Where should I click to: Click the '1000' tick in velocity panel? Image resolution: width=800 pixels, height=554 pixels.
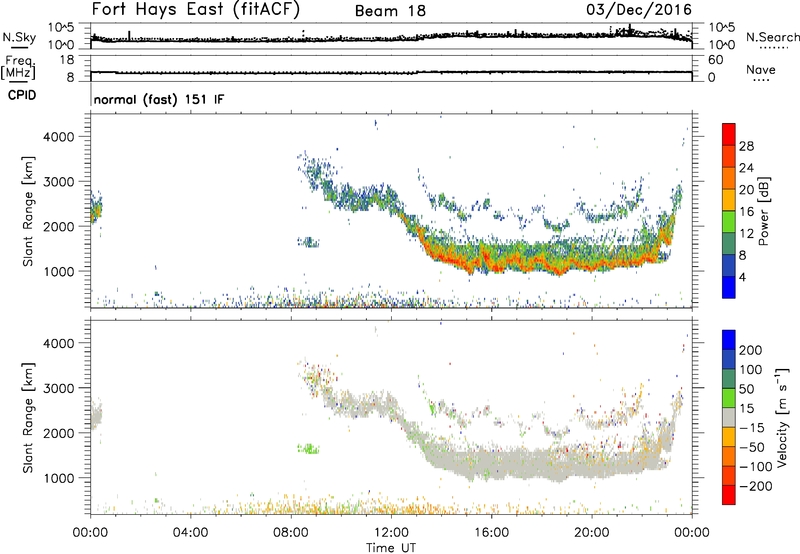pyautogui.click(x=58, y=478)
